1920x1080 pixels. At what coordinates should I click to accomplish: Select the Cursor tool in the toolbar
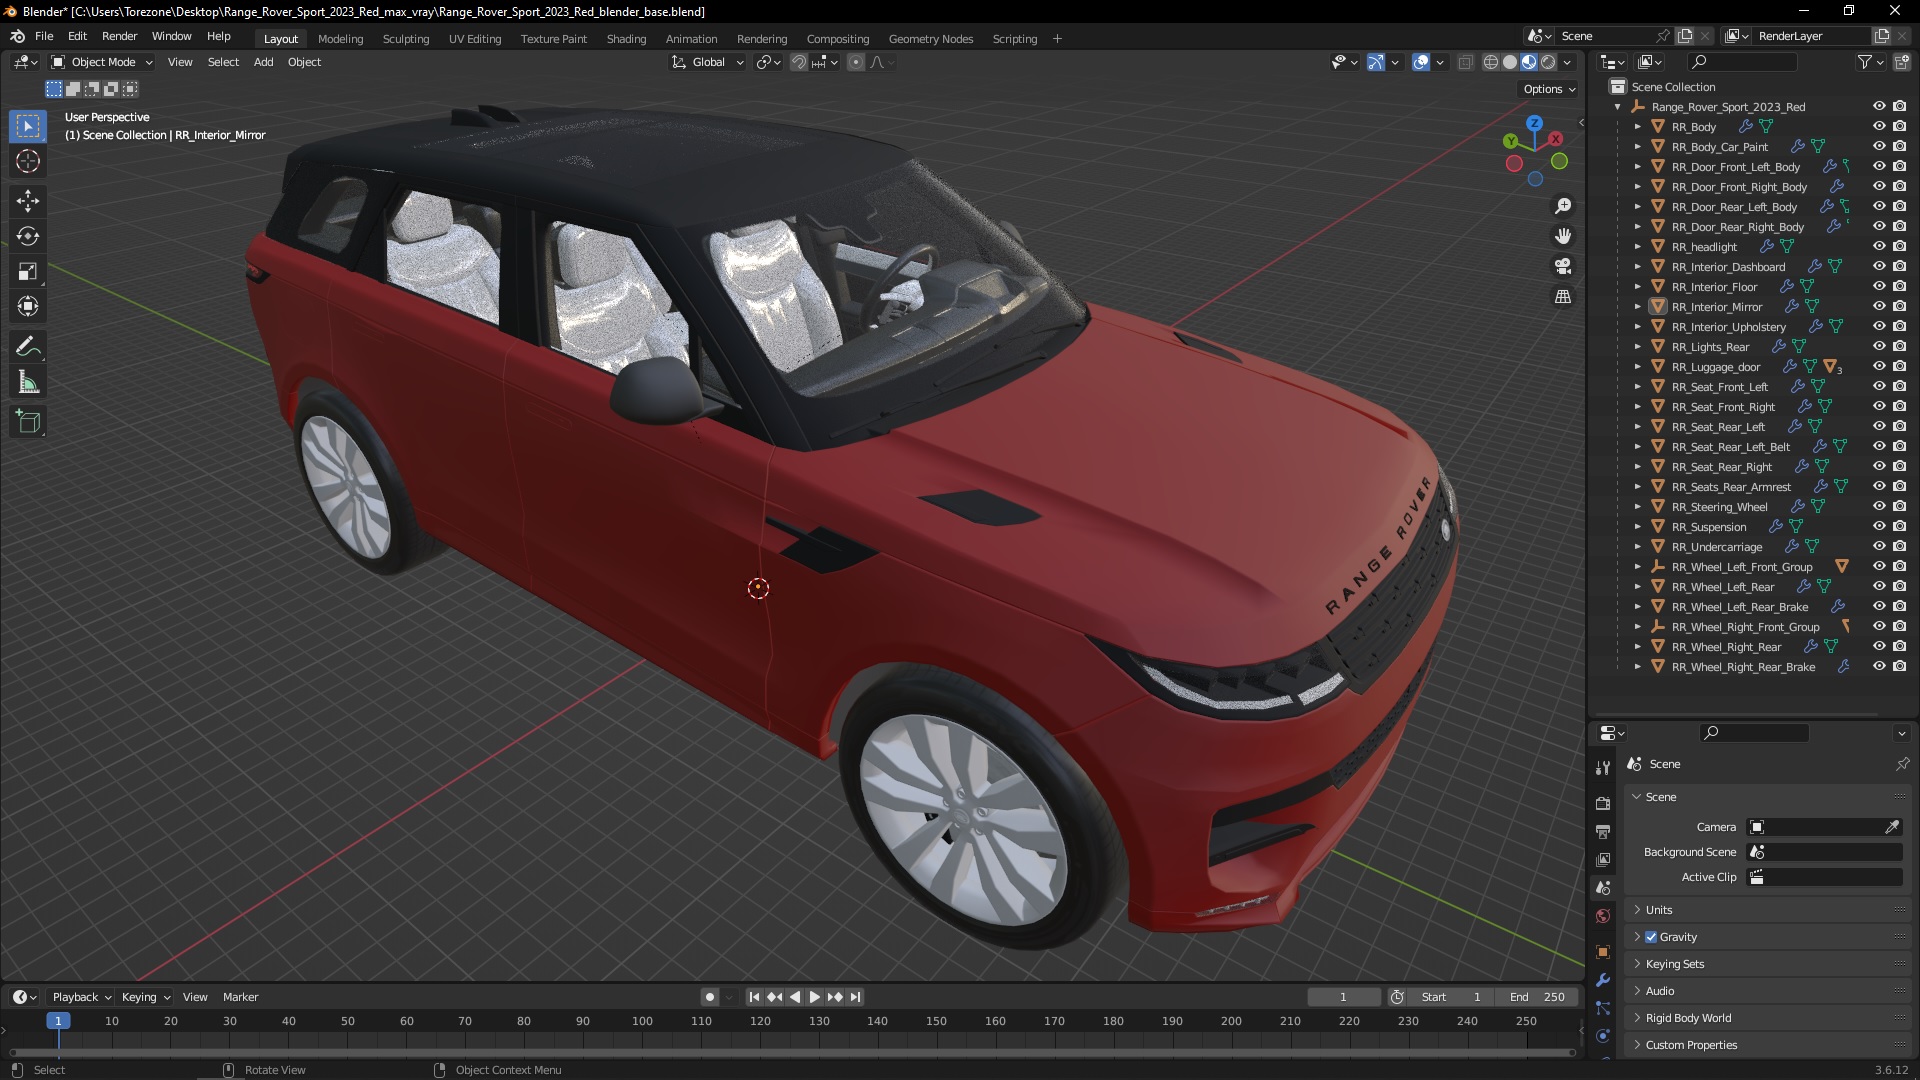[28, 161]
